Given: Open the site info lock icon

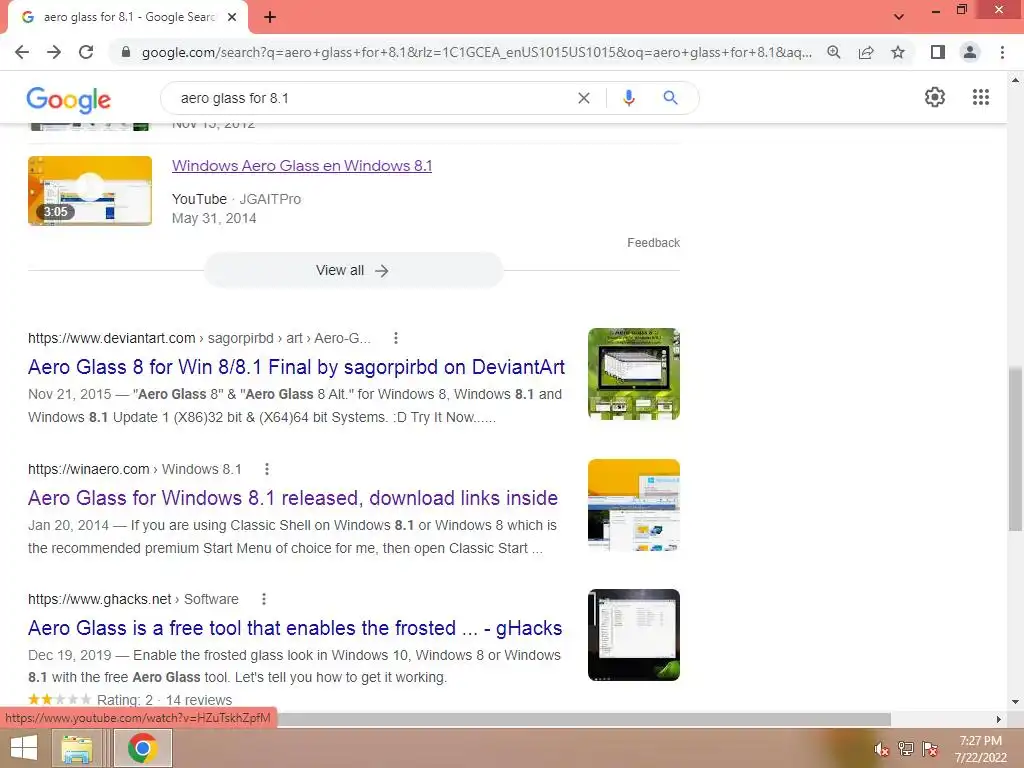Looking at the screenshot, I should click(126, 52).
